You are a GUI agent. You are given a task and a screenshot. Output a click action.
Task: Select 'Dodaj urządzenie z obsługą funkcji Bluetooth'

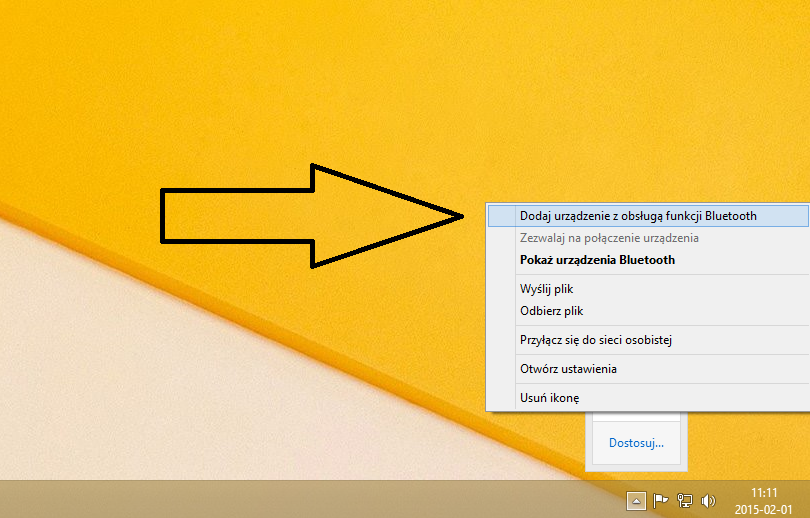[638, 215]
